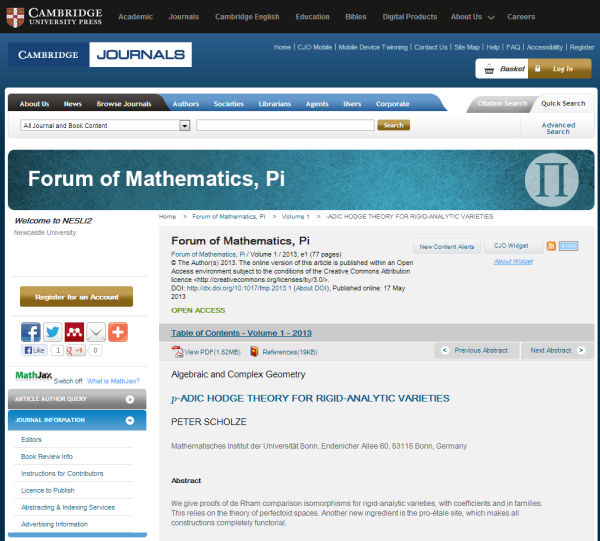Click the Facebook Like button
The width and height of the screenshot is (600, 541).
(x=34, y=351)
